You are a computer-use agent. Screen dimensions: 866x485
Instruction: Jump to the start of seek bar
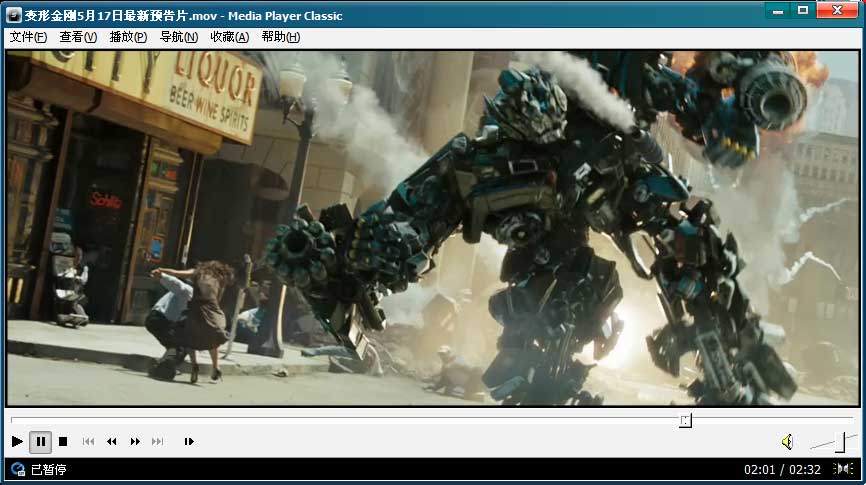pyautogui.click(x=12, y=420)
